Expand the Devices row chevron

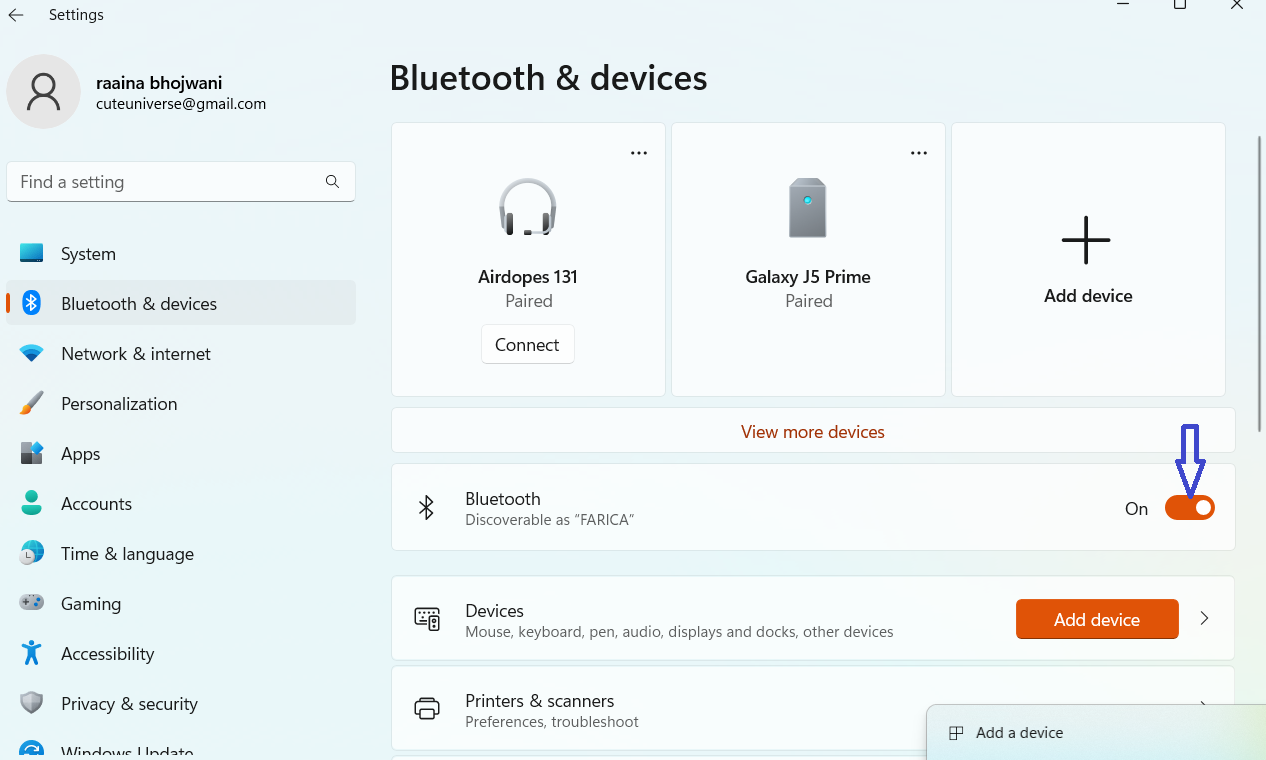pyautogui.click(x=1204, y=619)
